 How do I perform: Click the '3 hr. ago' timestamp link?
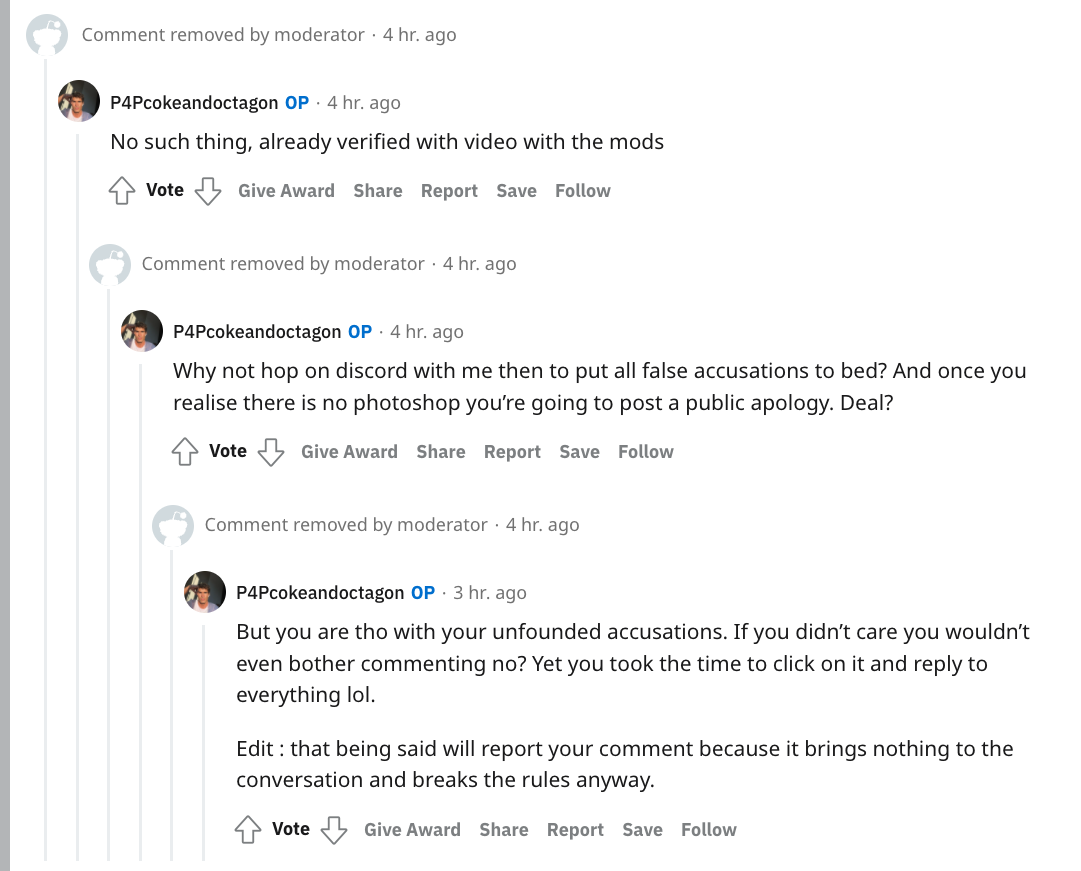tap(489, 593)
